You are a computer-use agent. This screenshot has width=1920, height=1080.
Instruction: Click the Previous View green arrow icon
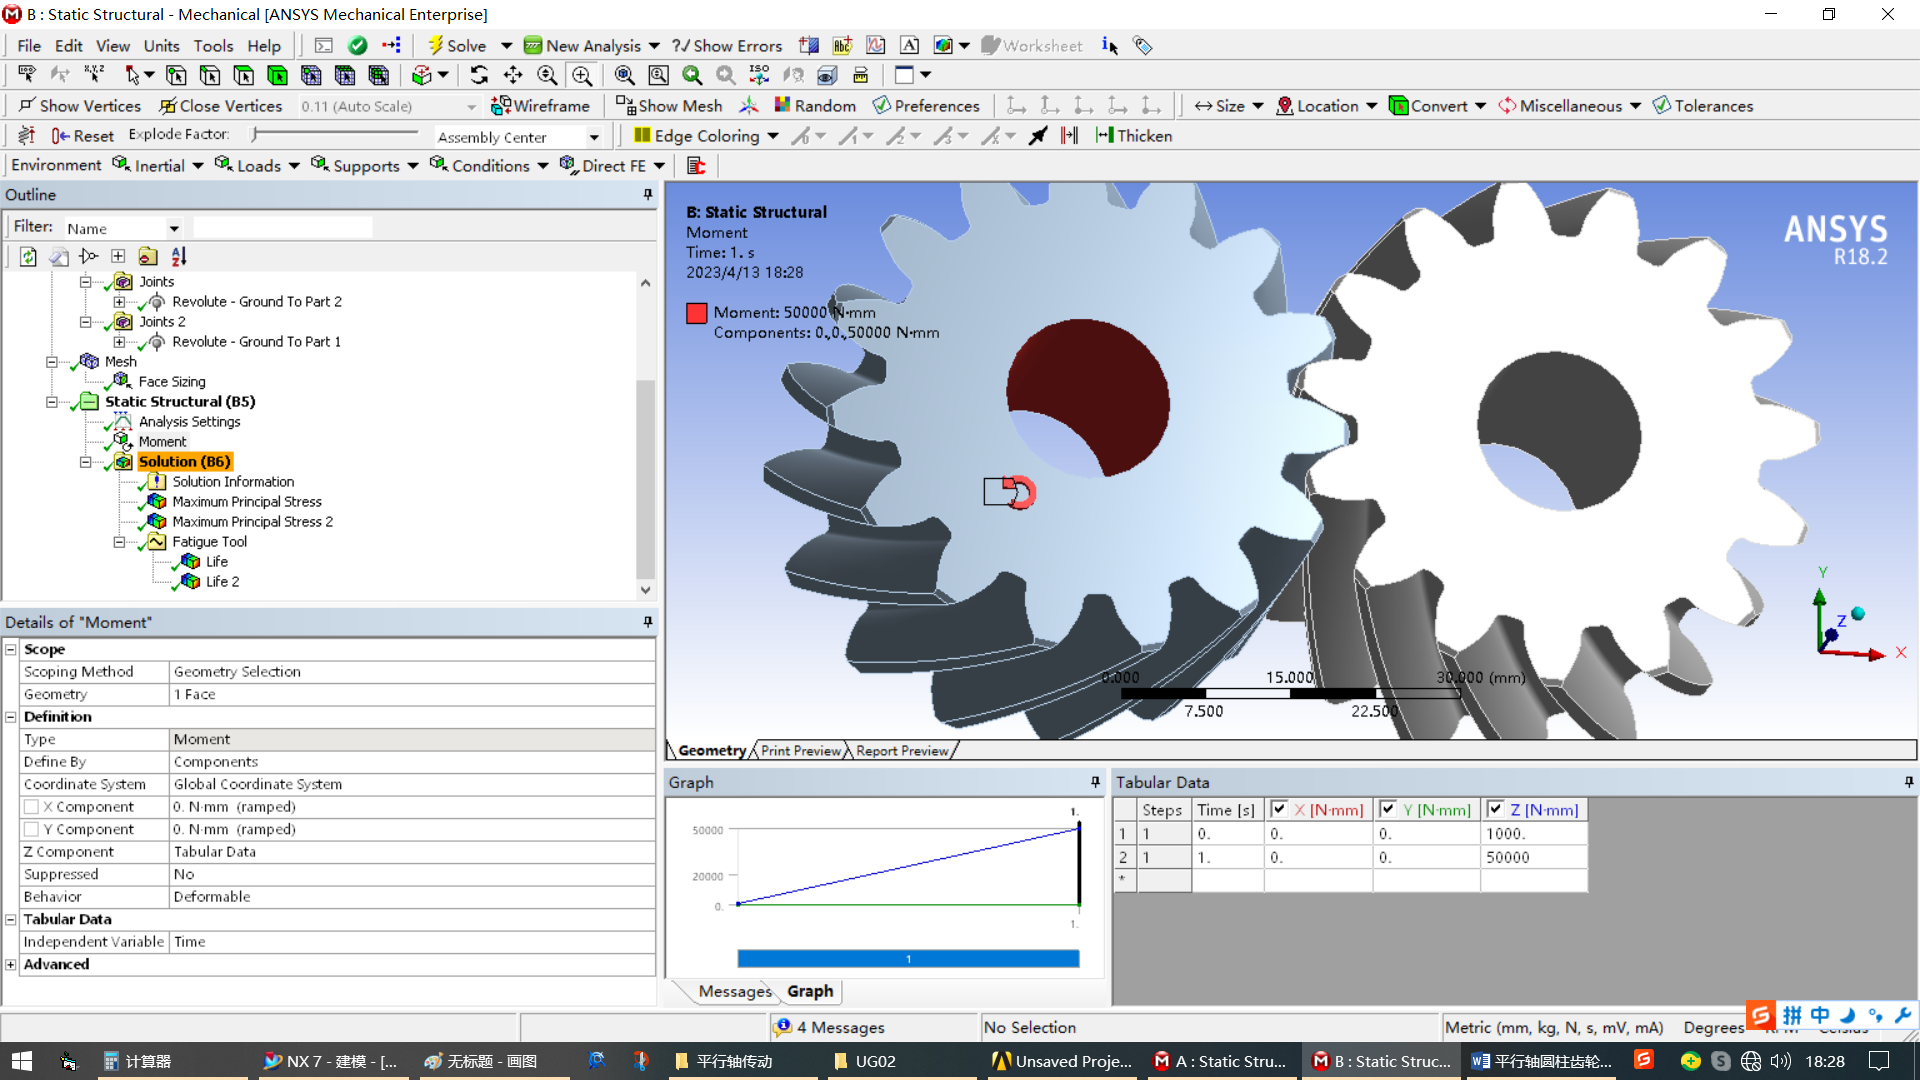692,75
